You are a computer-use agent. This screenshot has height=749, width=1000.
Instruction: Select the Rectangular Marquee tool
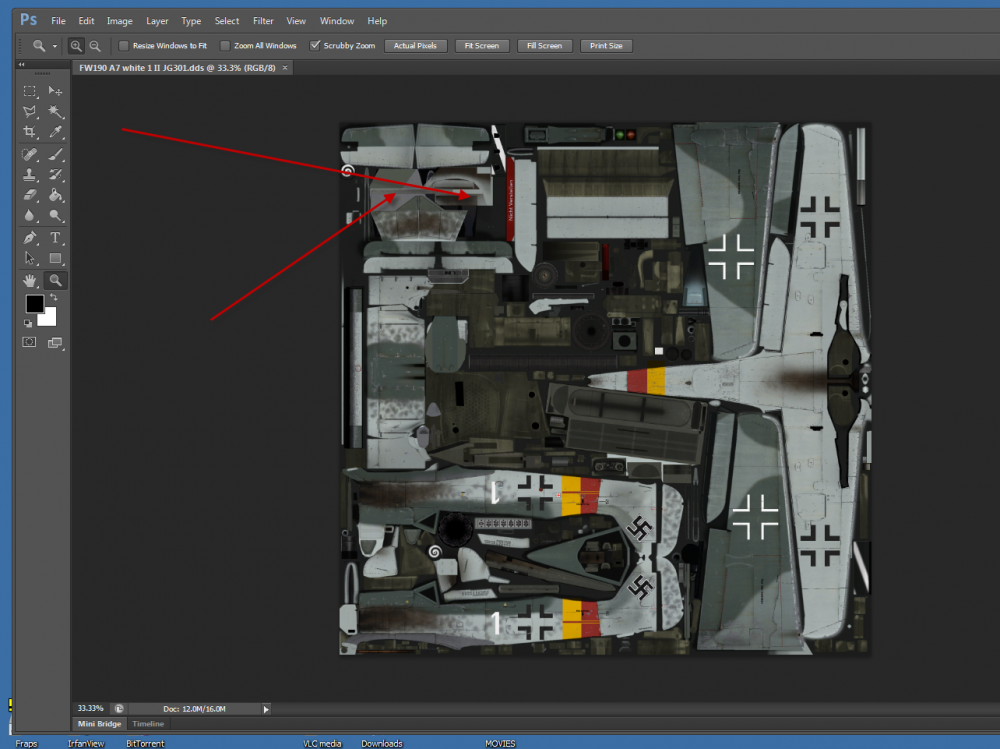(30, 91)
